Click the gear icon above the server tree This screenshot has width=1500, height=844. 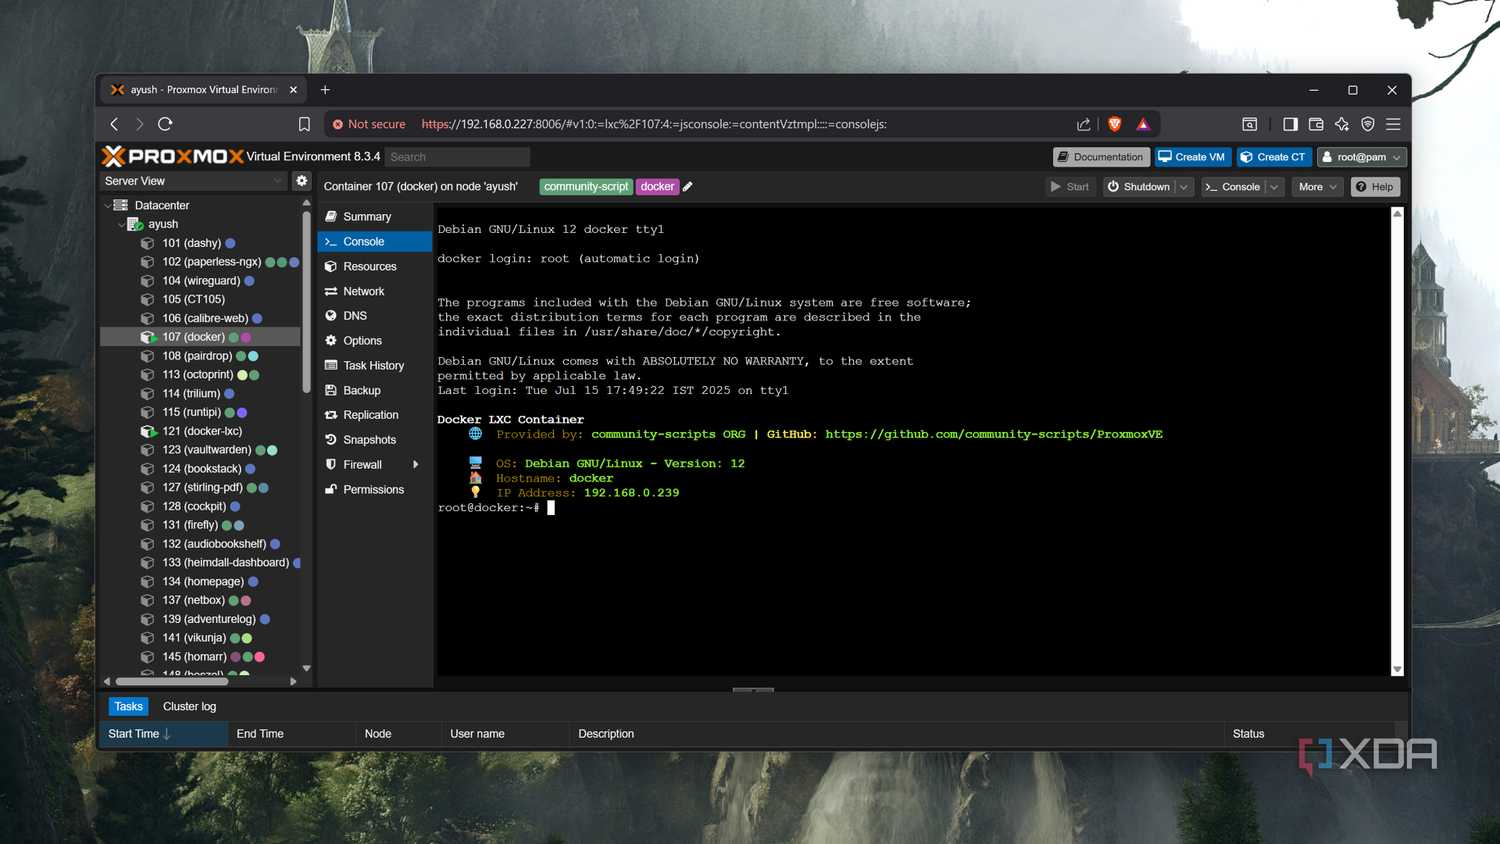click(301, 180)
